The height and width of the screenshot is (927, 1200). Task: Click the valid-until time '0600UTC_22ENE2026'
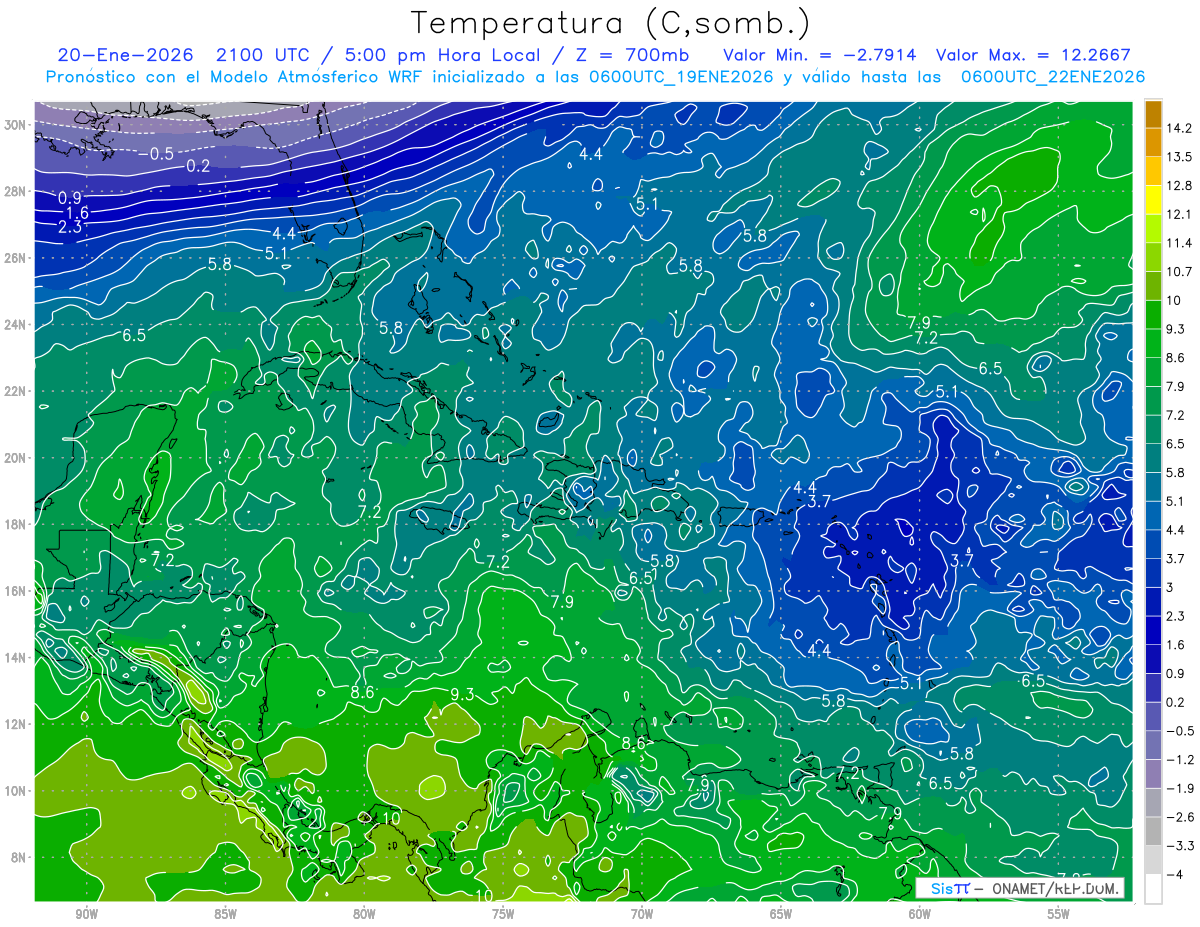pyautogui.click(x=1052, y=77)
